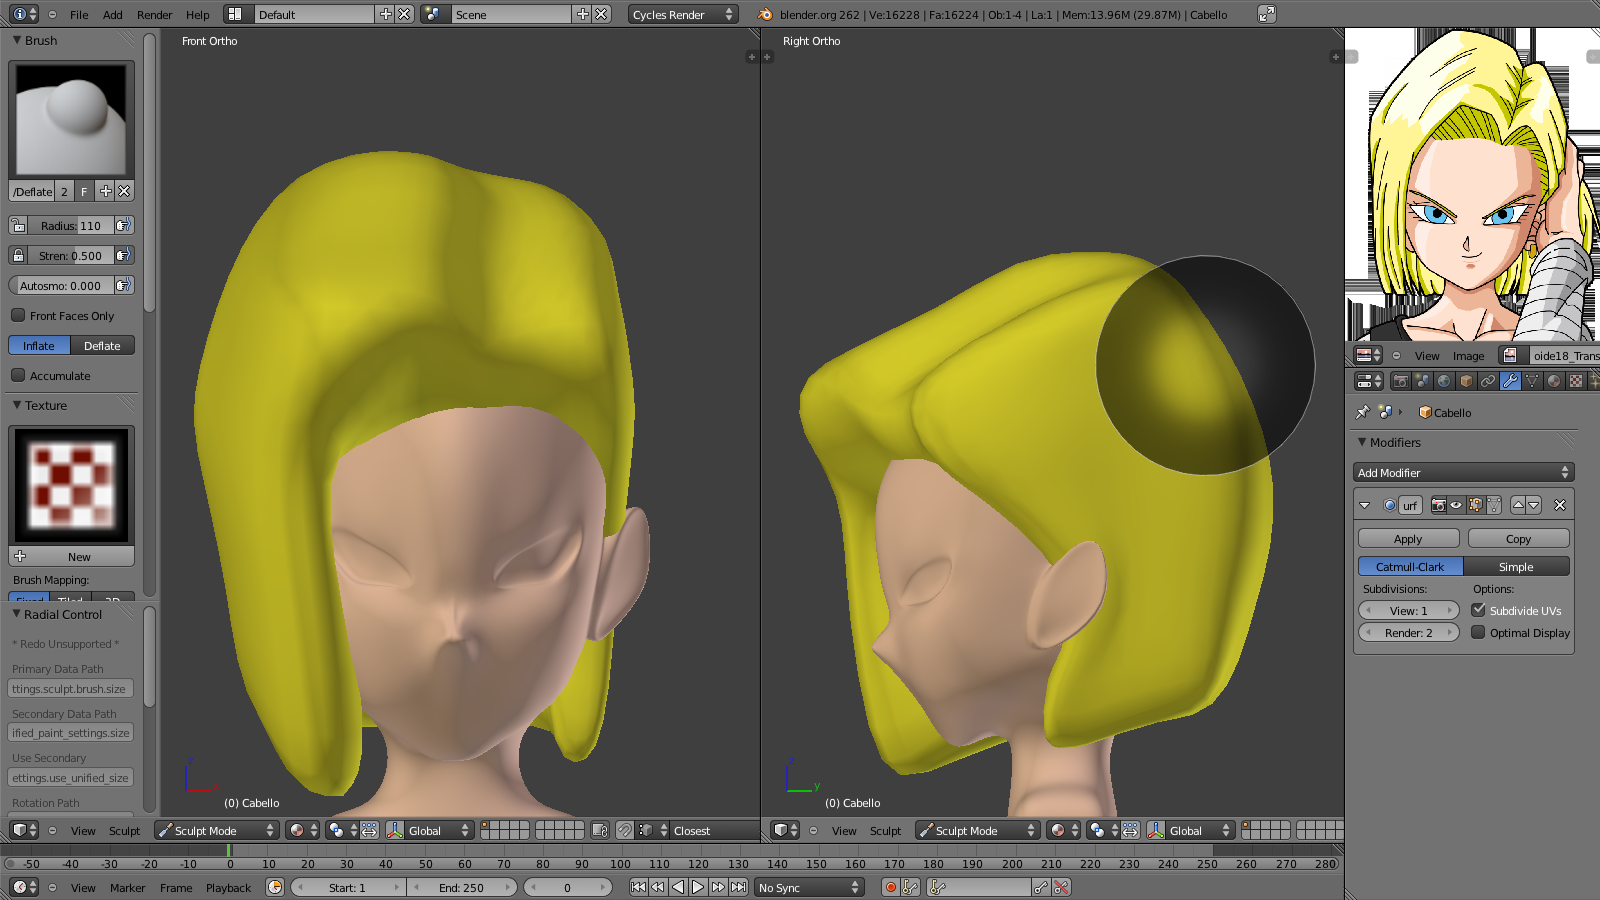This screenshot has height=900, width=1600.
Task: Collapse the Radial Control panel
Action: 17,614
